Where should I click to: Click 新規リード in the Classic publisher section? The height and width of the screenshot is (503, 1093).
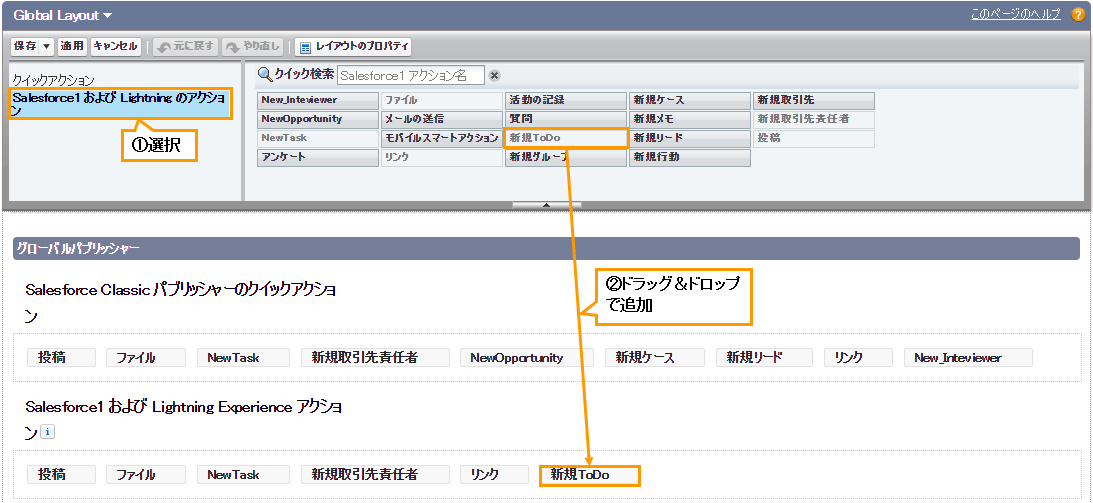pyautogui.click(x=765, y=357)
